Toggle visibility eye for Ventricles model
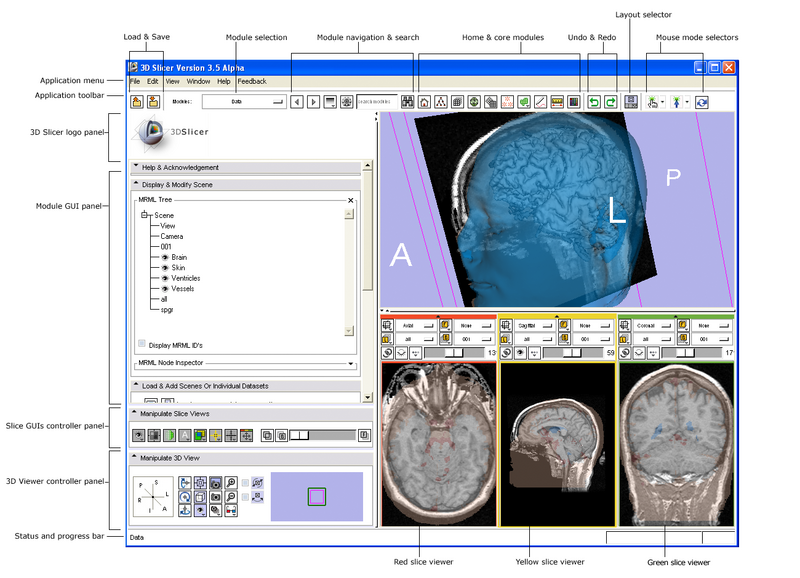800x578 pixels. point(164,278)
